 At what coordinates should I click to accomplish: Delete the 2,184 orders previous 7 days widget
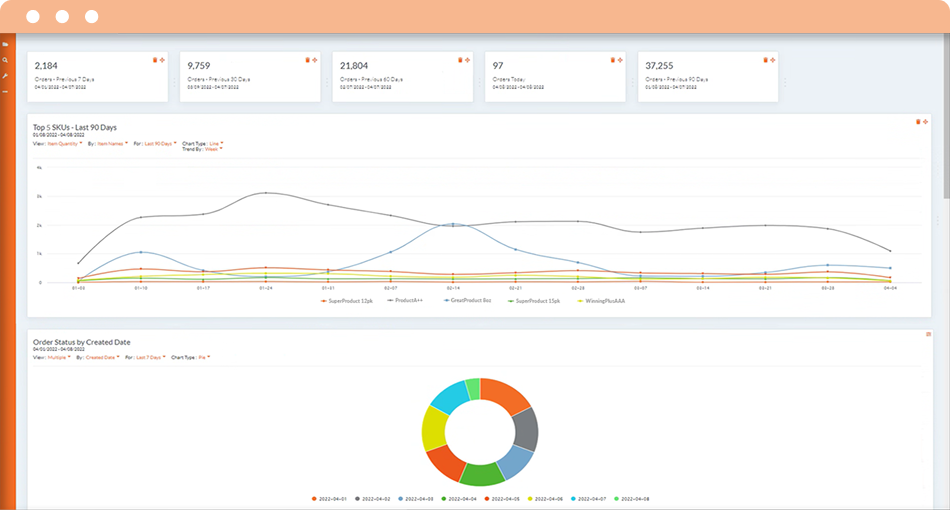[x=154, y=60]
